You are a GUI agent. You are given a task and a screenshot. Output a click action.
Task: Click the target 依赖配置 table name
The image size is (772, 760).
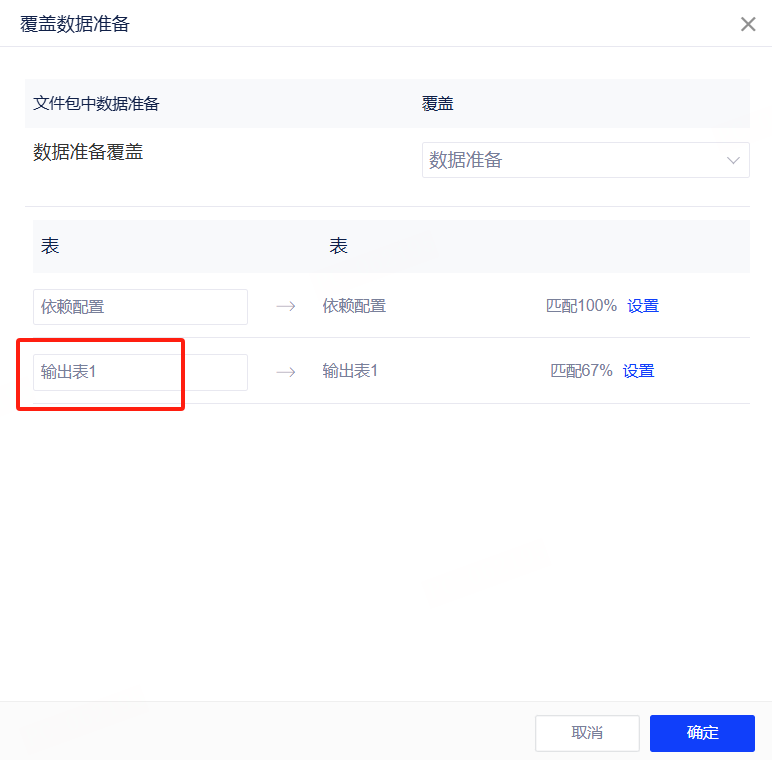point(354,306)
